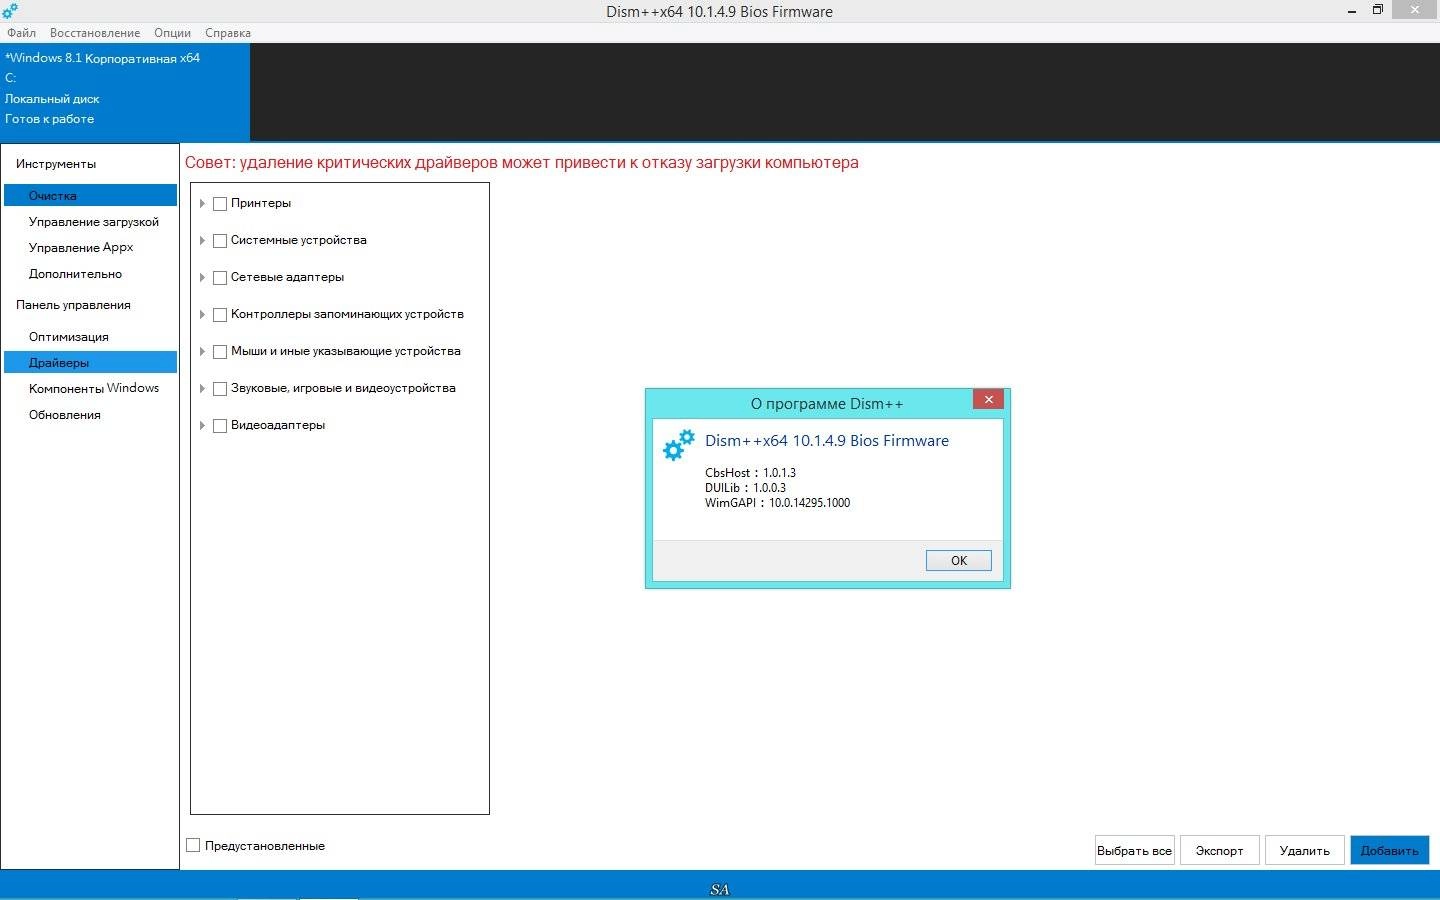Click the Панель управления heading

[73, 305]
